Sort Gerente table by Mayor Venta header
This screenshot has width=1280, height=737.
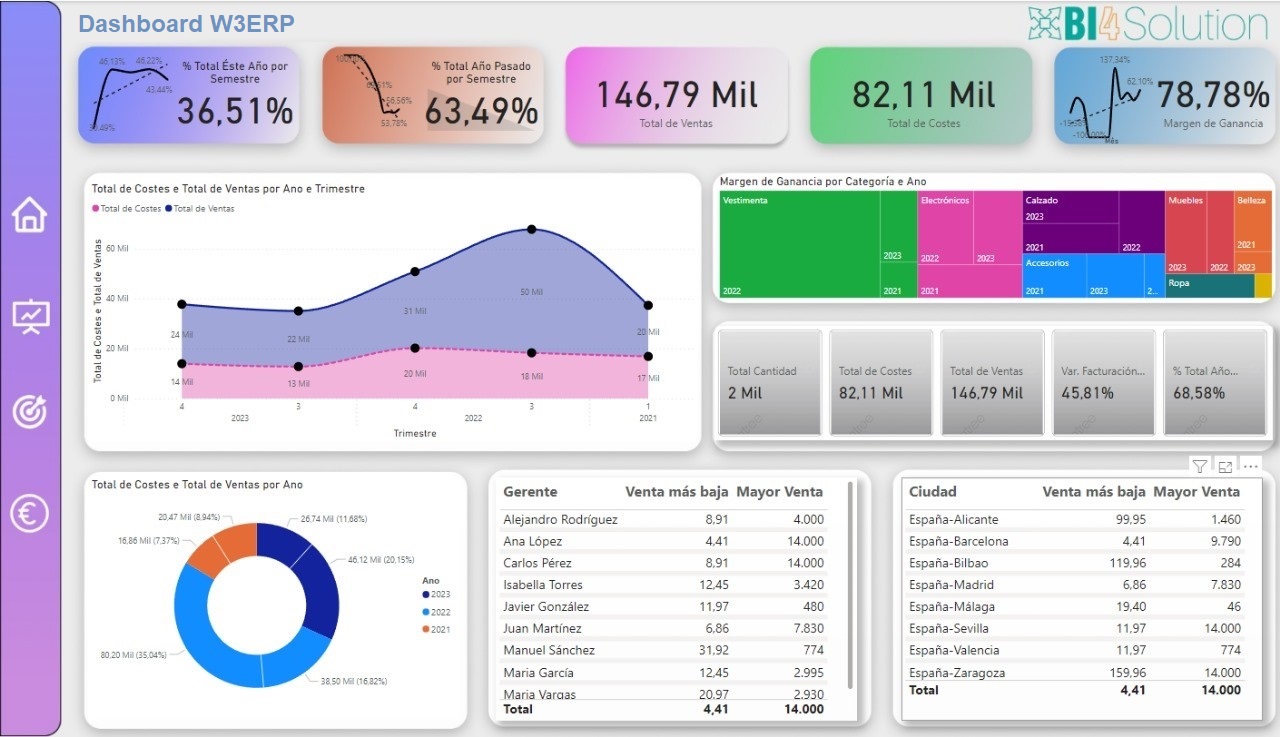click(x=780, y=492)
